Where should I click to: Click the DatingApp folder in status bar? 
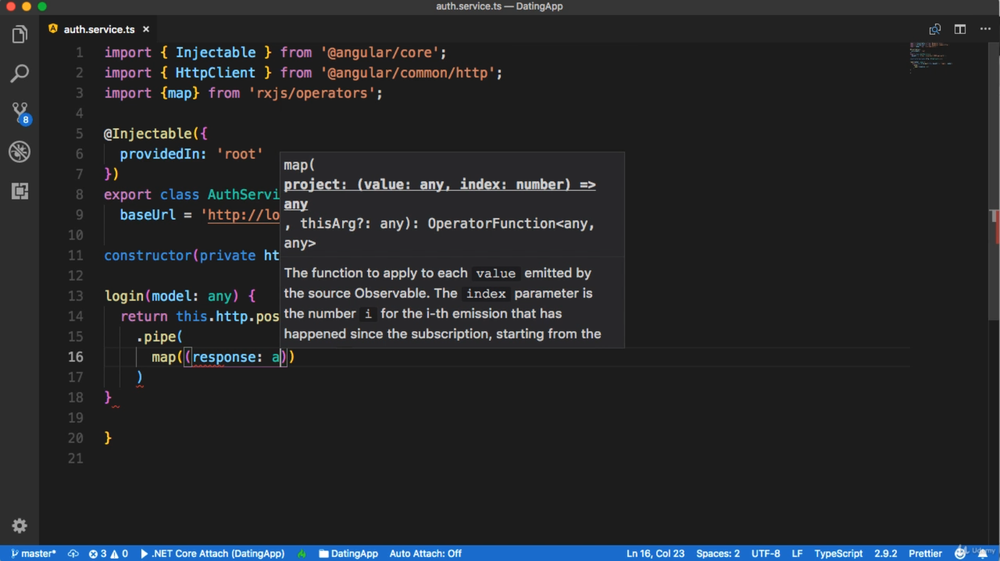point(348,553)
